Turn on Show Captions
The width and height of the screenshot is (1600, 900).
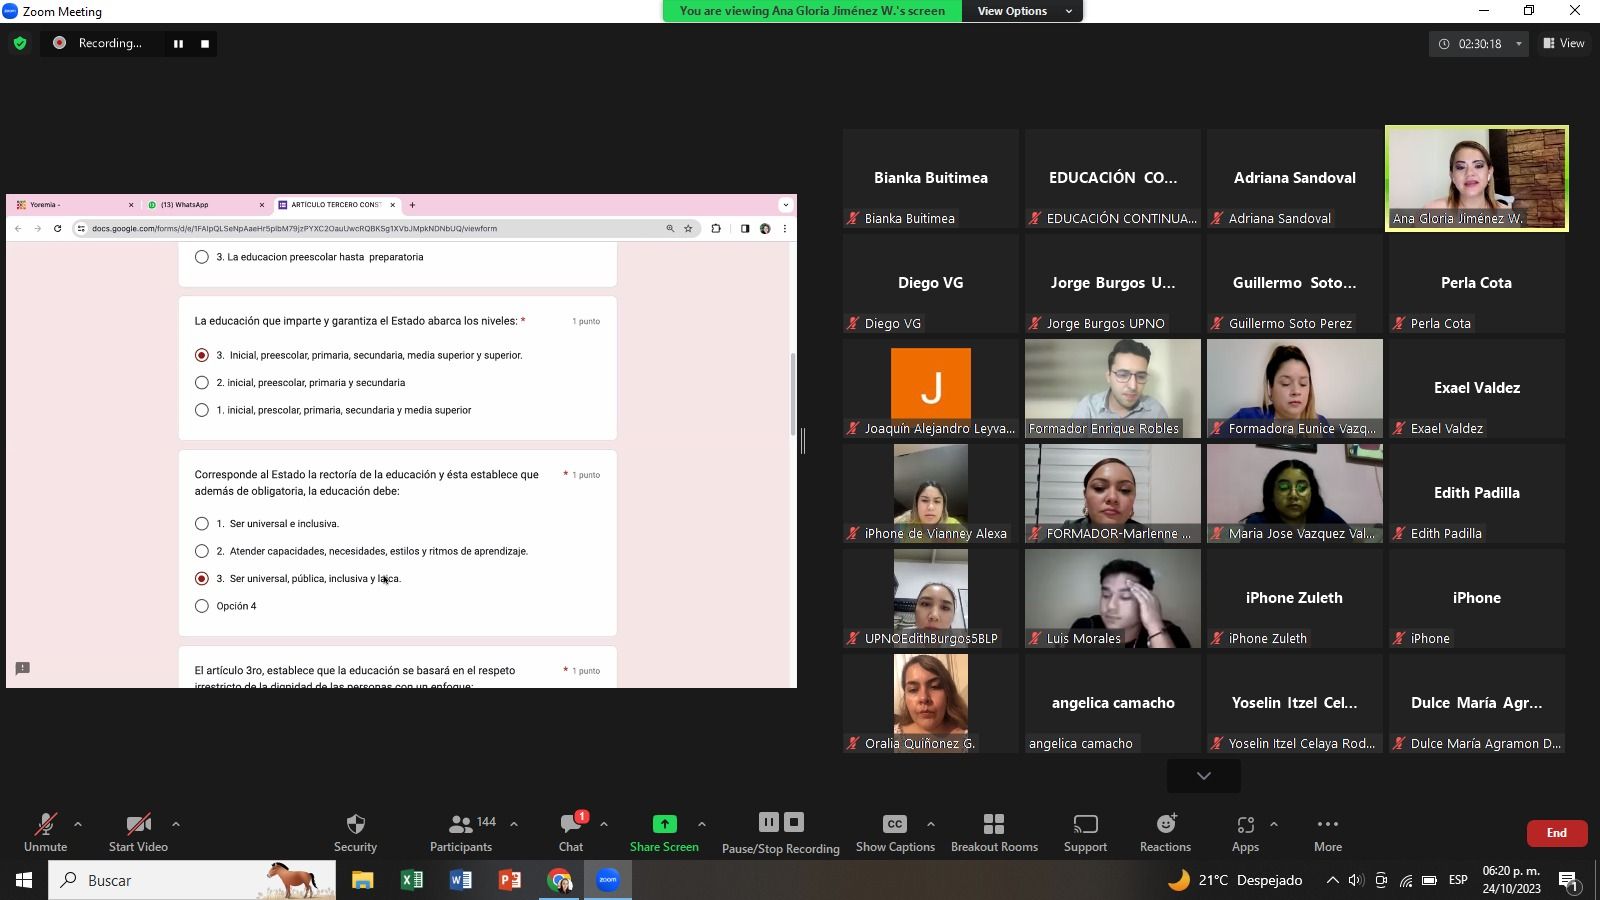894,824
